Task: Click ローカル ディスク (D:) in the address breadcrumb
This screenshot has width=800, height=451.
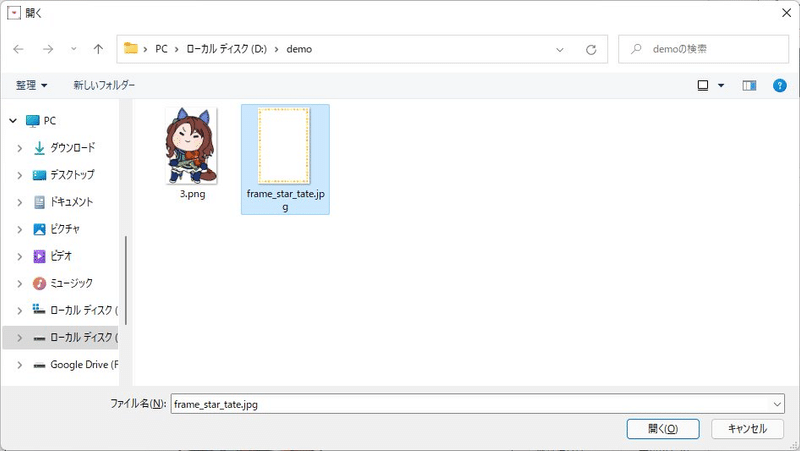Action: [x=227, y=49]
